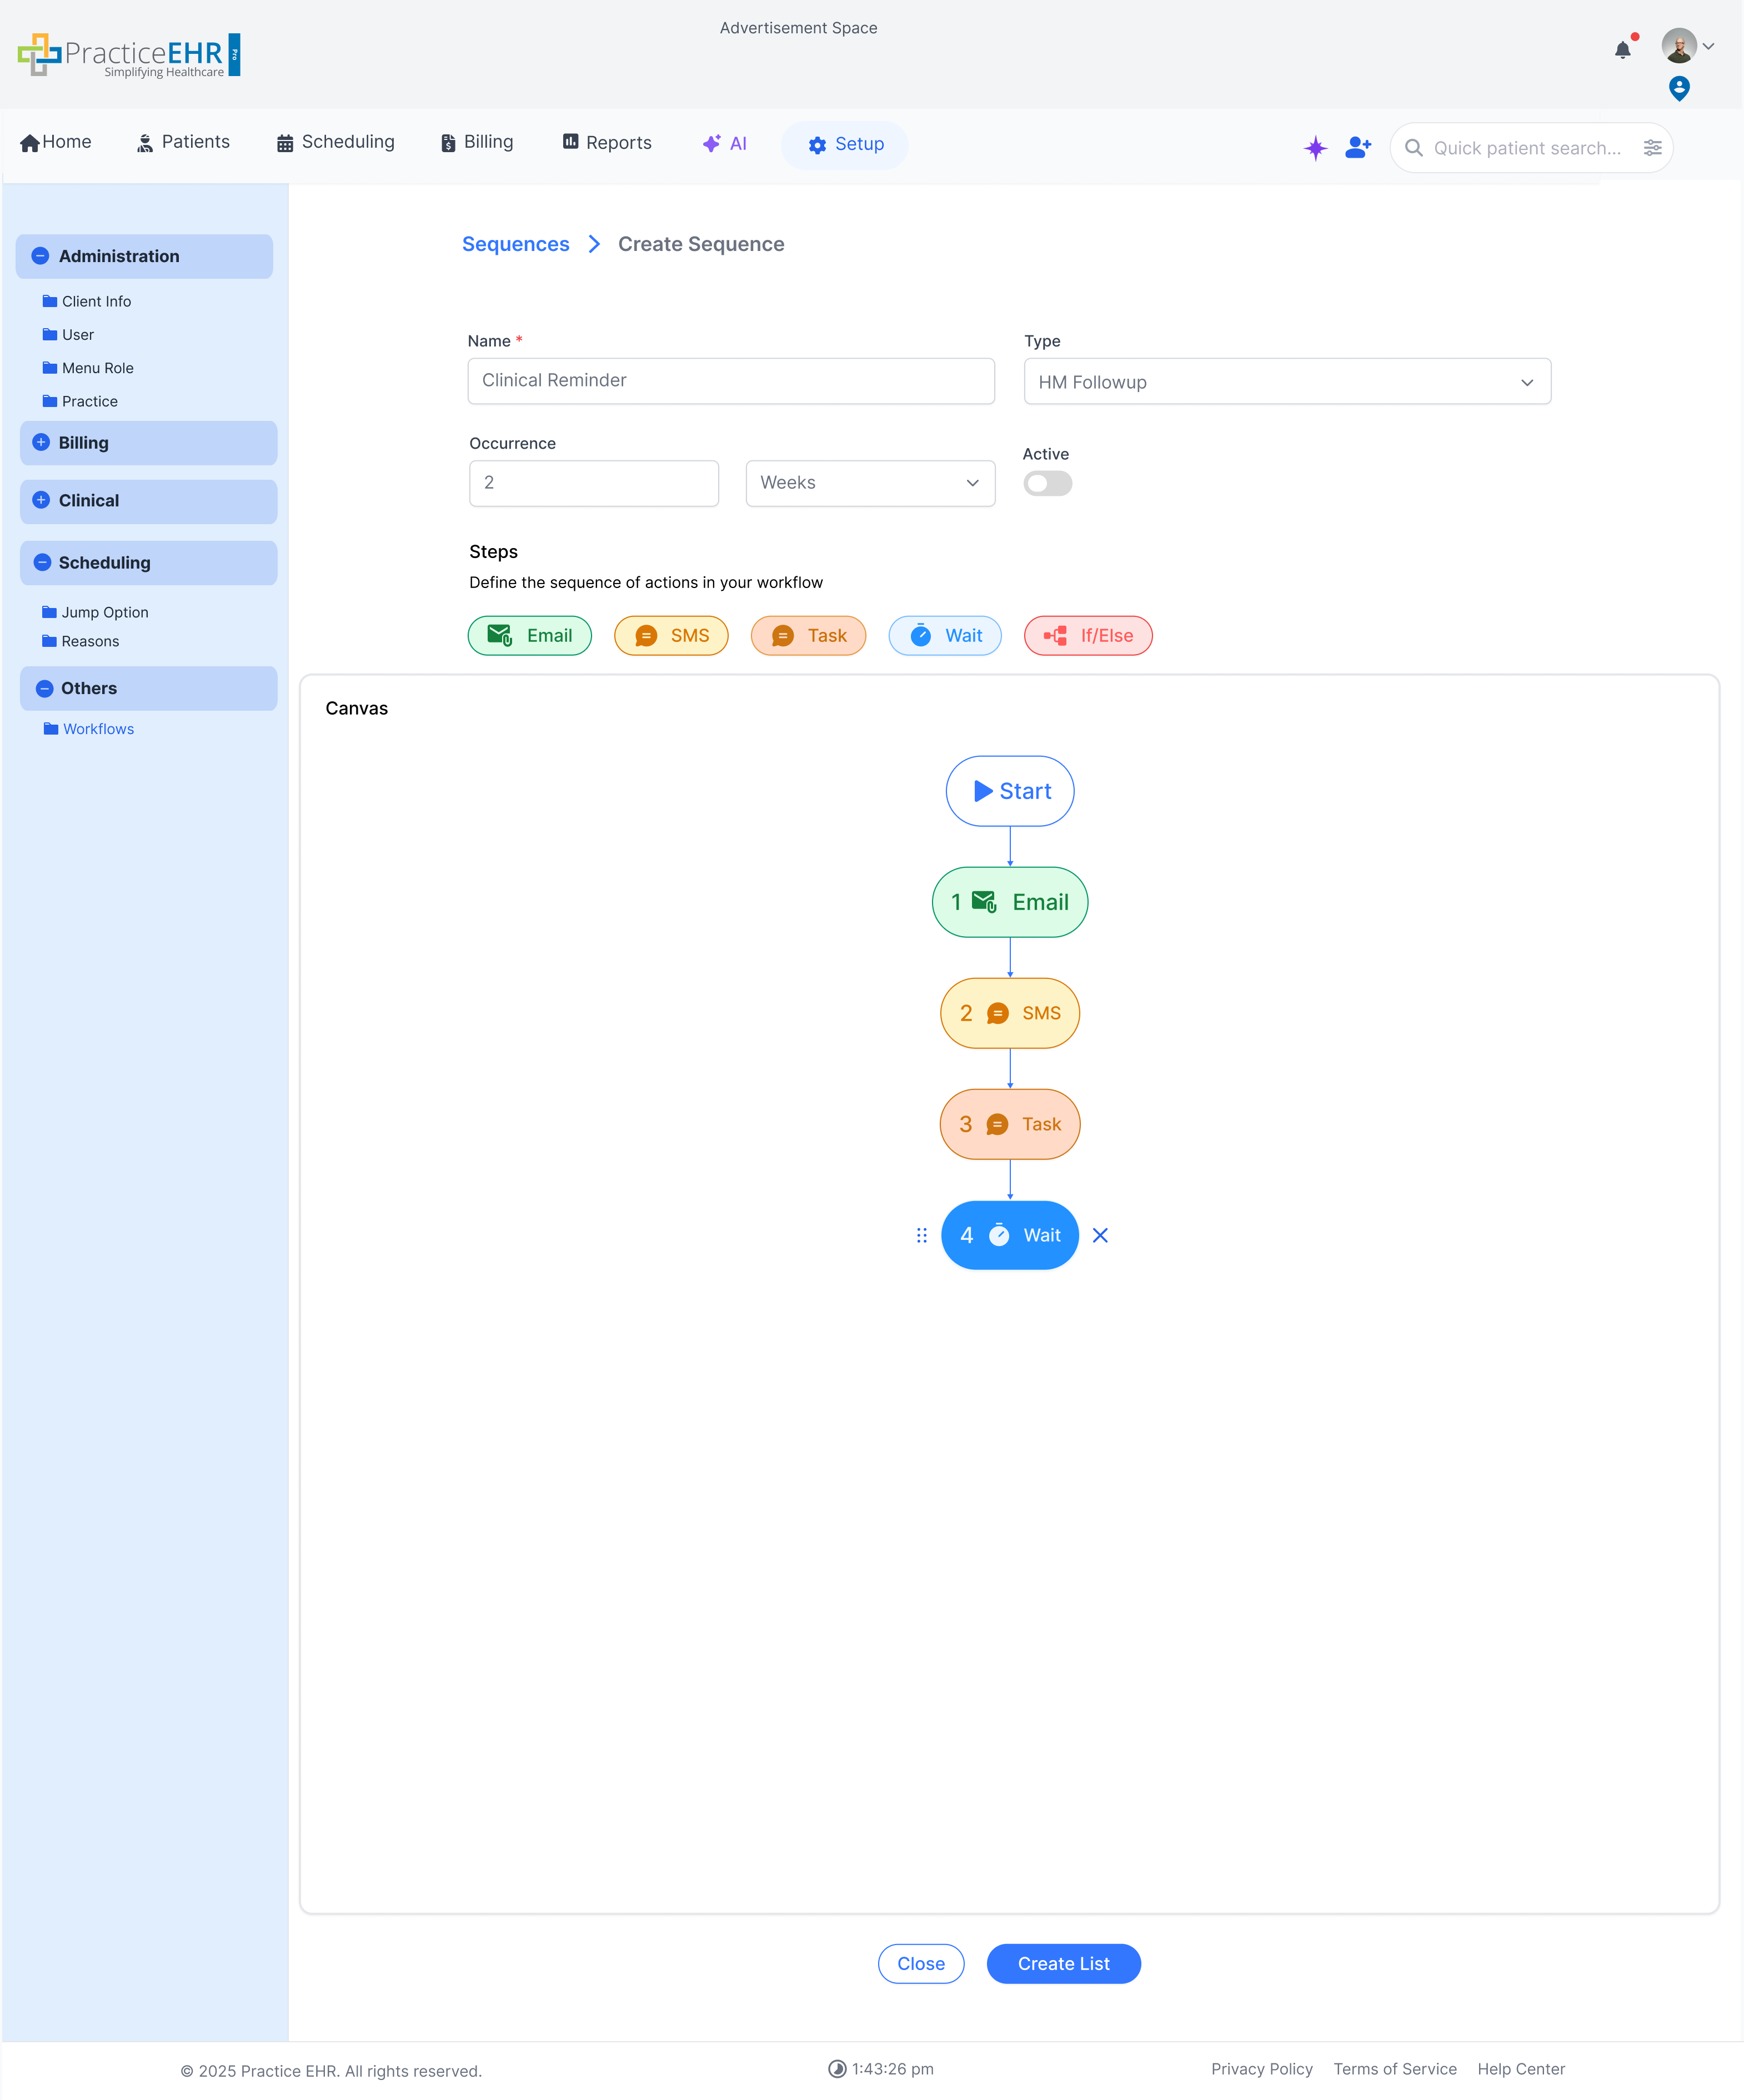Add an If/Else step
The image size is (1744, 2100).
pos(1088,636)
